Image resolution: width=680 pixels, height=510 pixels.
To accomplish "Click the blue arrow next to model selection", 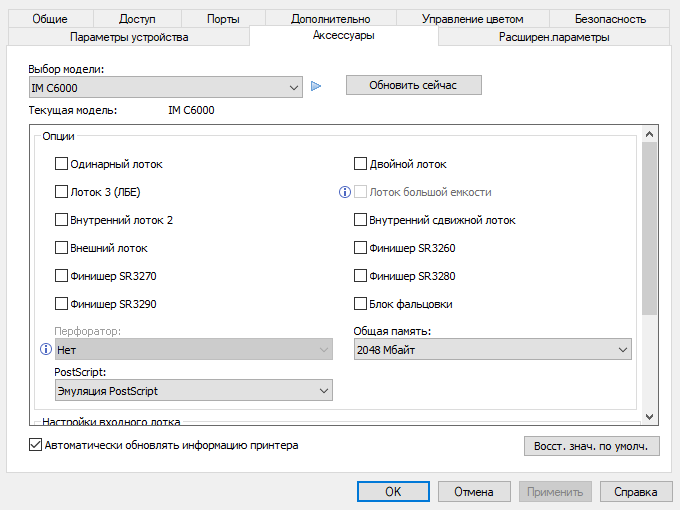I will [316, 86].
